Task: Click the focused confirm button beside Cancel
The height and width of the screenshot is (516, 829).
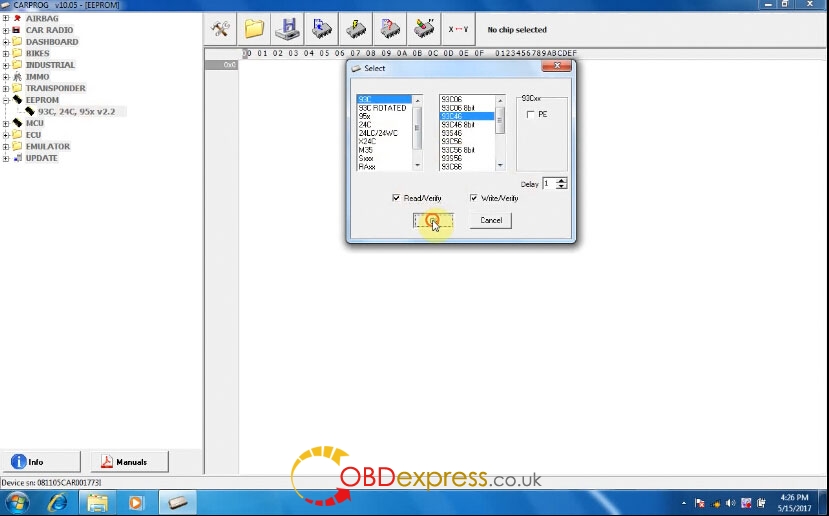Action: pos(433,220)
